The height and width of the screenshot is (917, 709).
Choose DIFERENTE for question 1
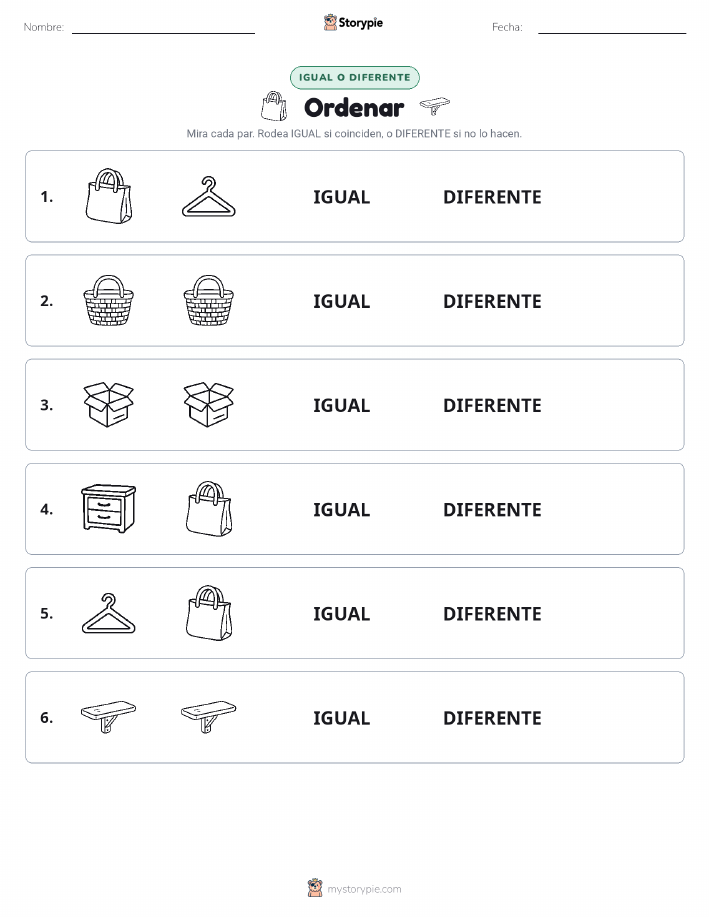pyautogui.click(x=492, y=197)
